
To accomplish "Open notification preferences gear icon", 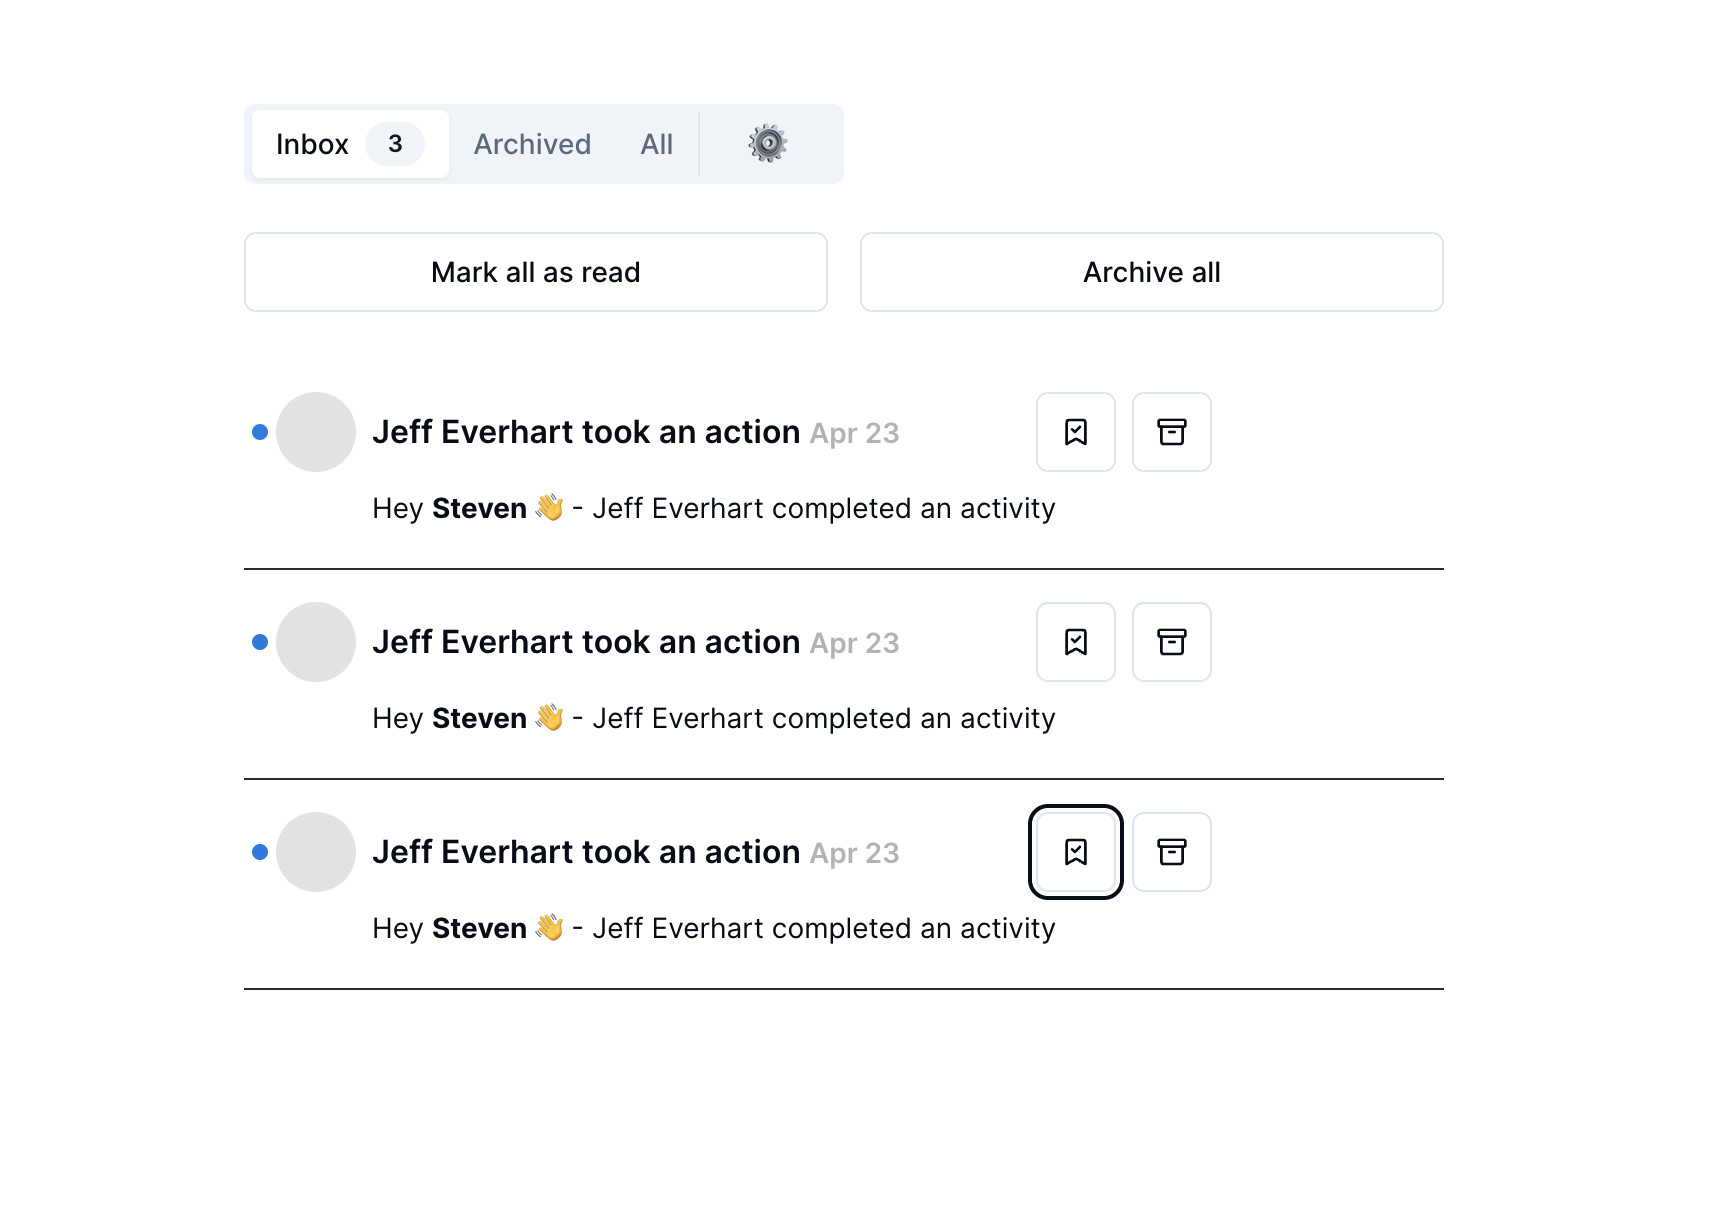I will click(767, 144).
